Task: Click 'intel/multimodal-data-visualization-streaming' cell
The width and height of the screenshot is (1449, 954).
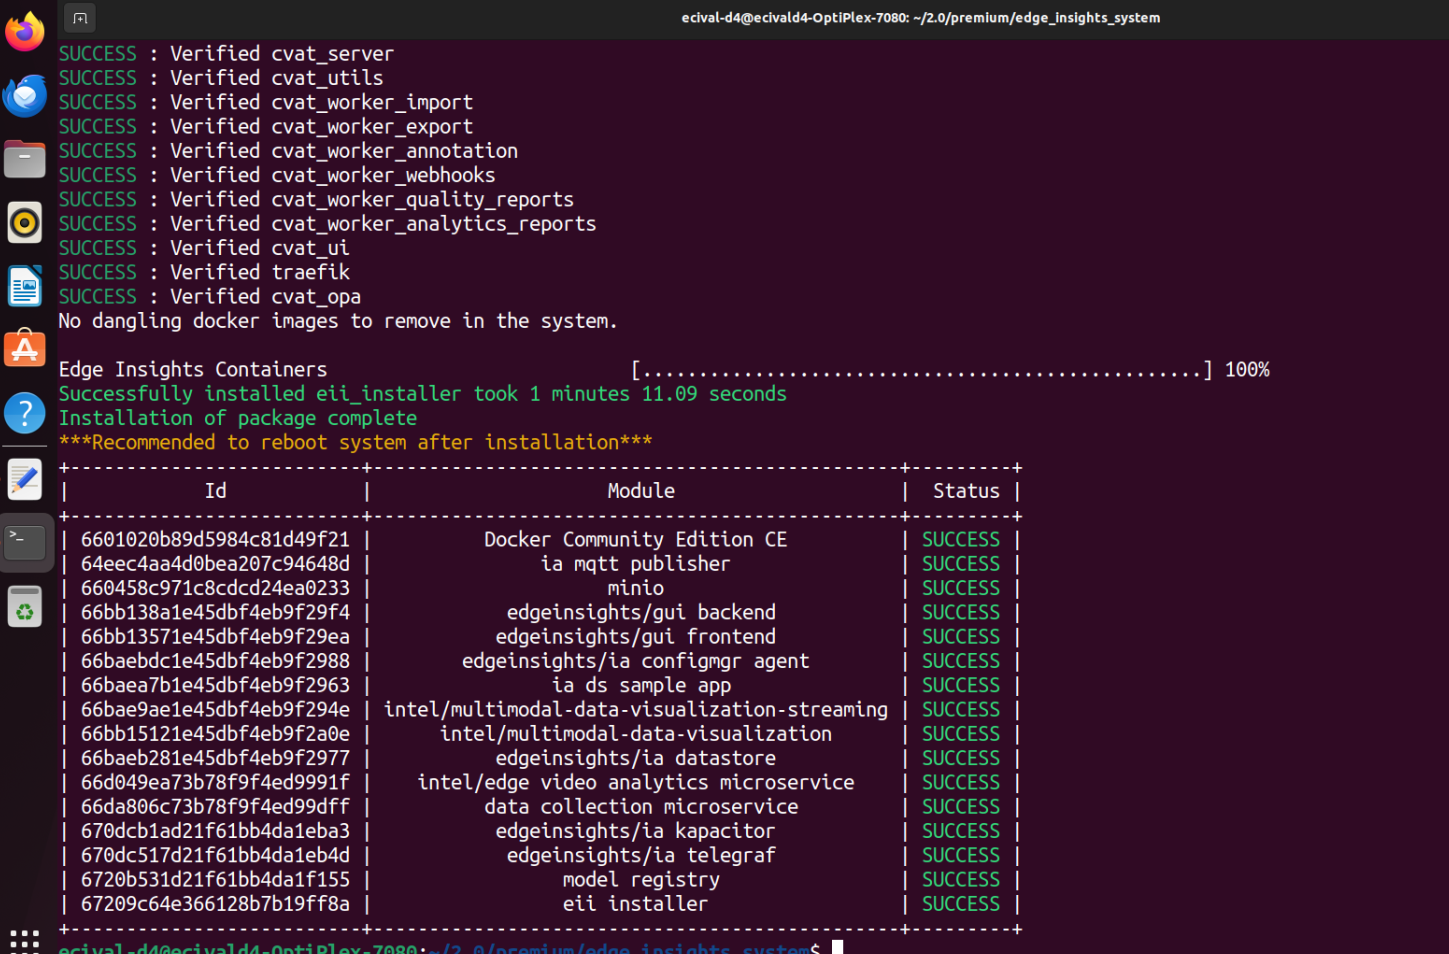Action: pos(635,710)
